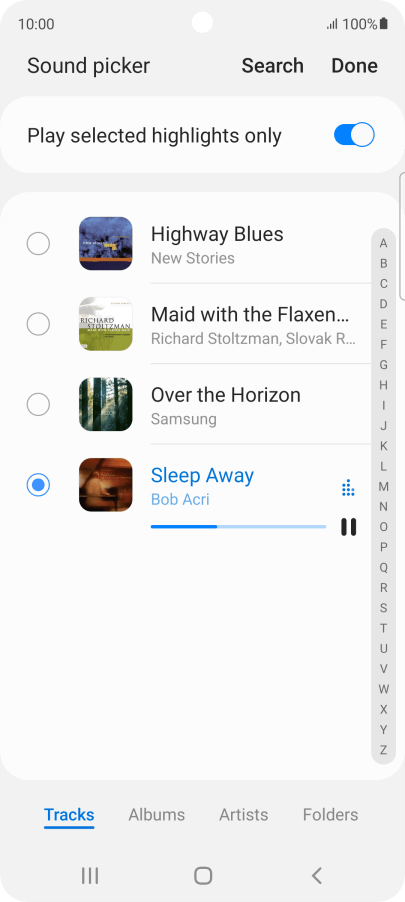Pause the Sleep Away preview

[x=349, y=527]
